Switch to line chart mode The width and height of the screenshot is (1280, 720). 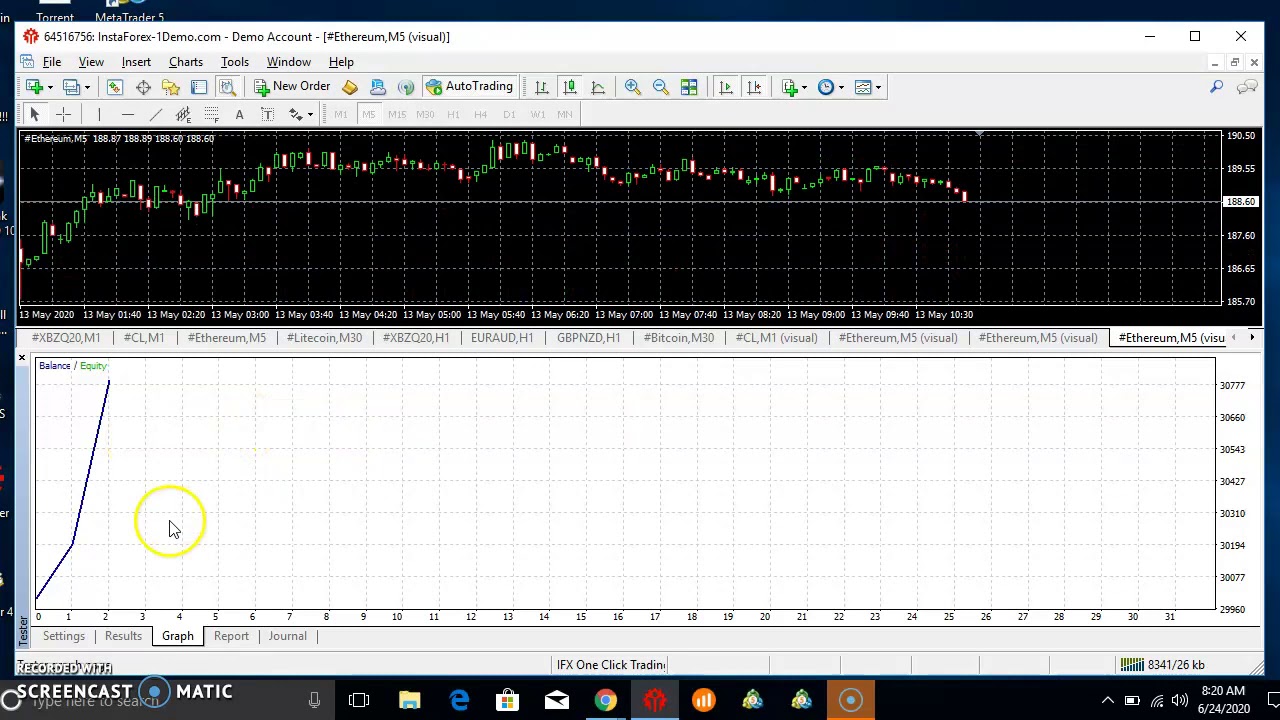pyautogui.click(x=597, y=87)
